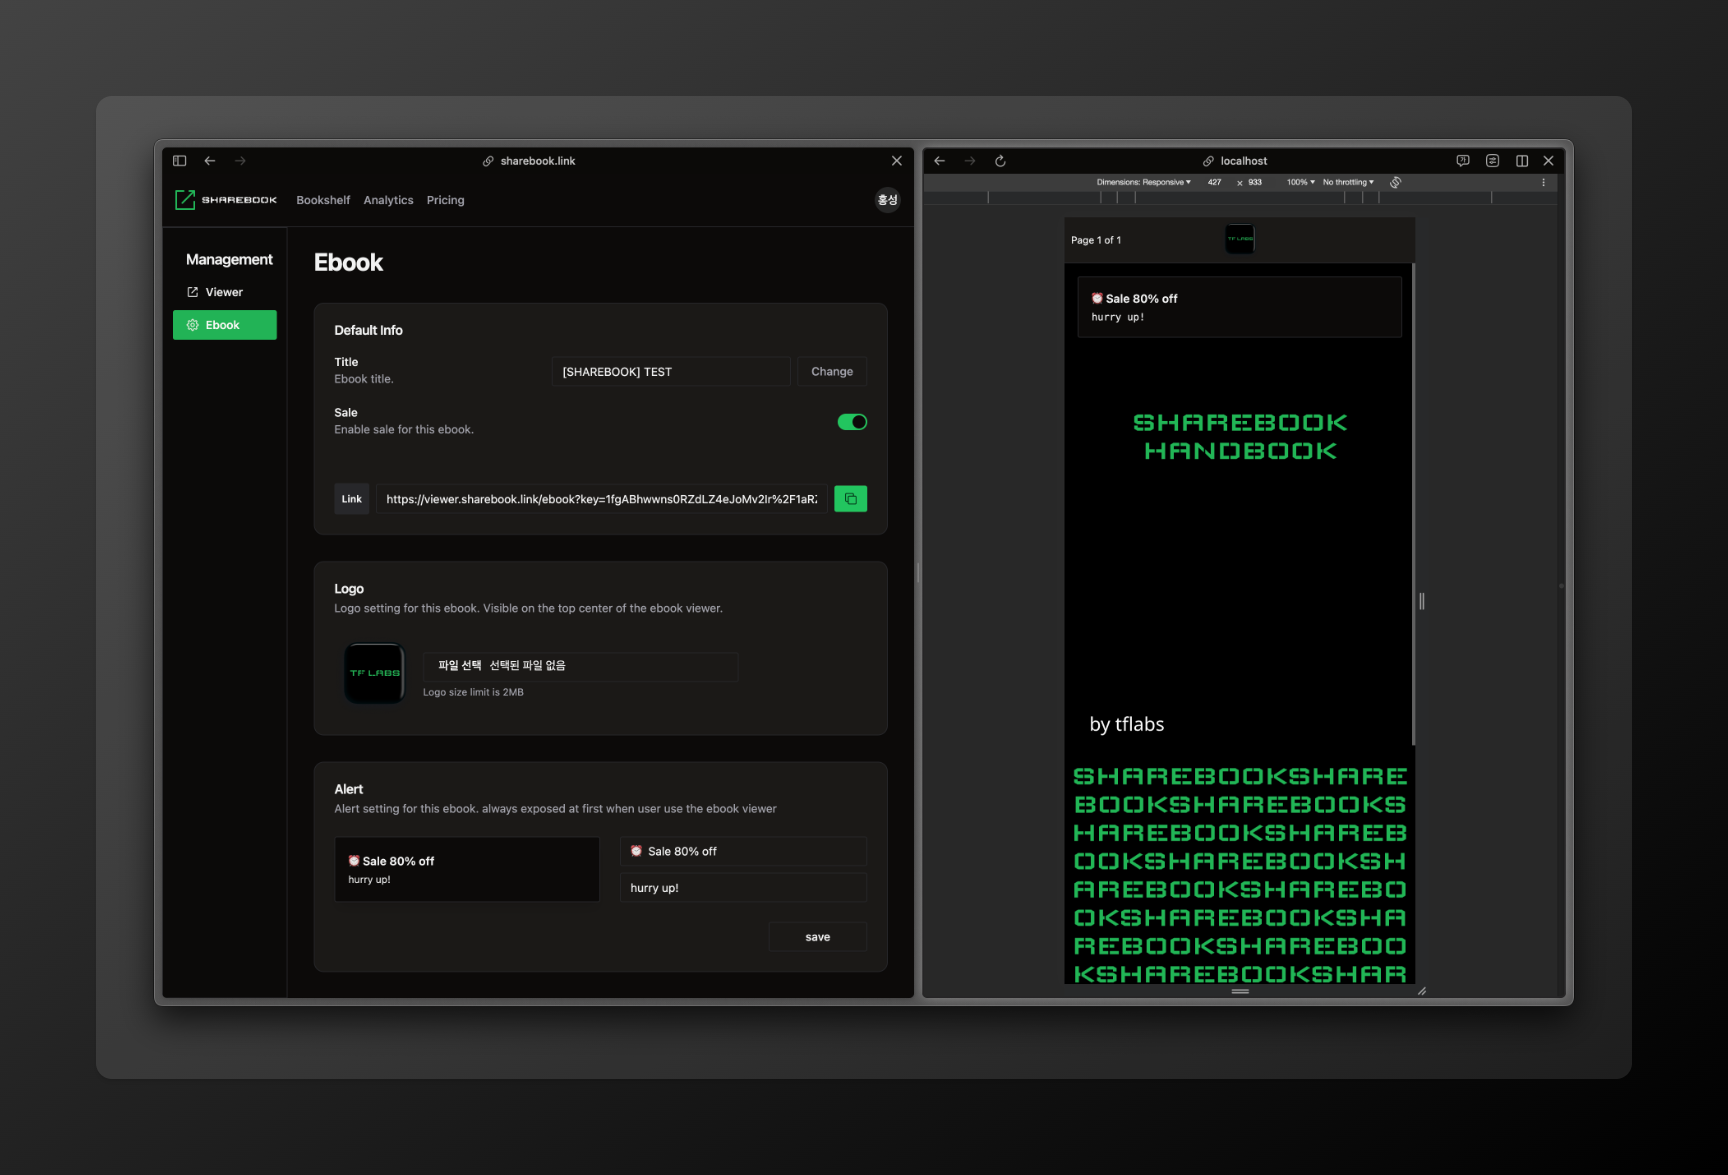Click the right-edge viewport resize handle

point(1422,601)
